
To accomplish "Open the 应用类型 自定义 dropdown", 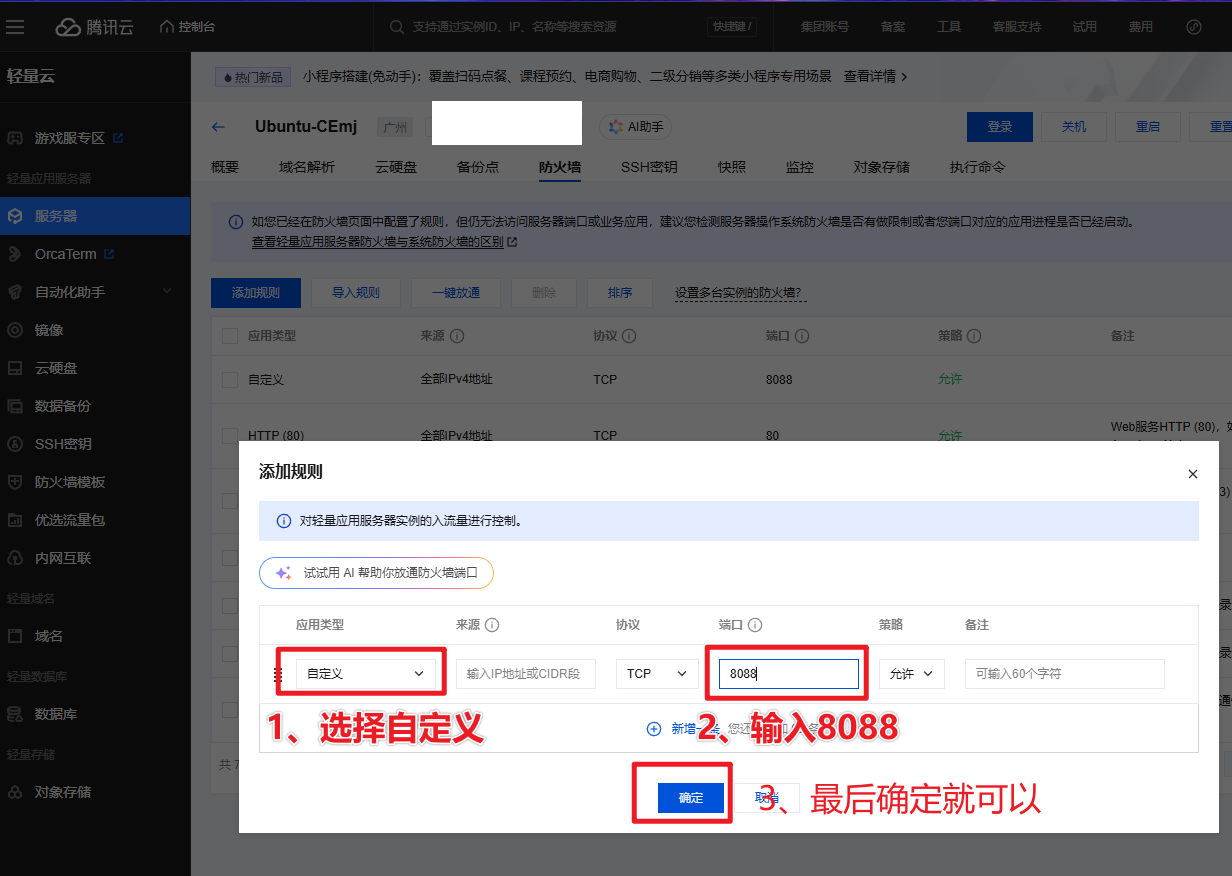I will coord(365,674).
